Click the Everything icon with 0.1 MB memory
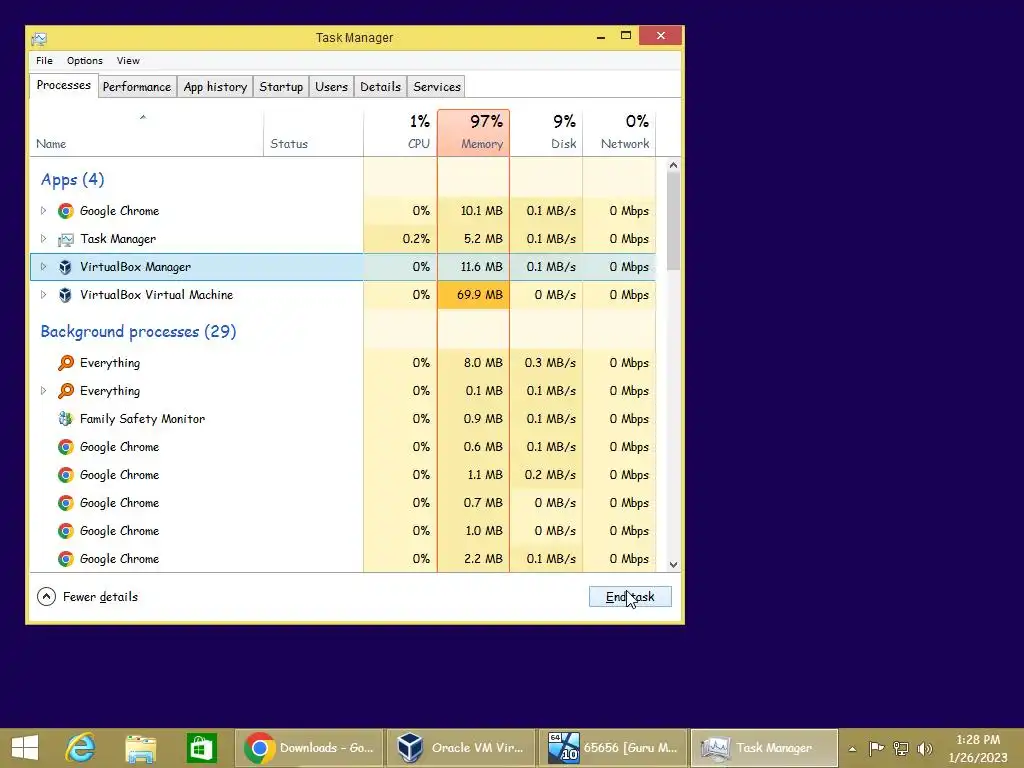Viewport: 1024px width, 768px height. tap(65, 391)
